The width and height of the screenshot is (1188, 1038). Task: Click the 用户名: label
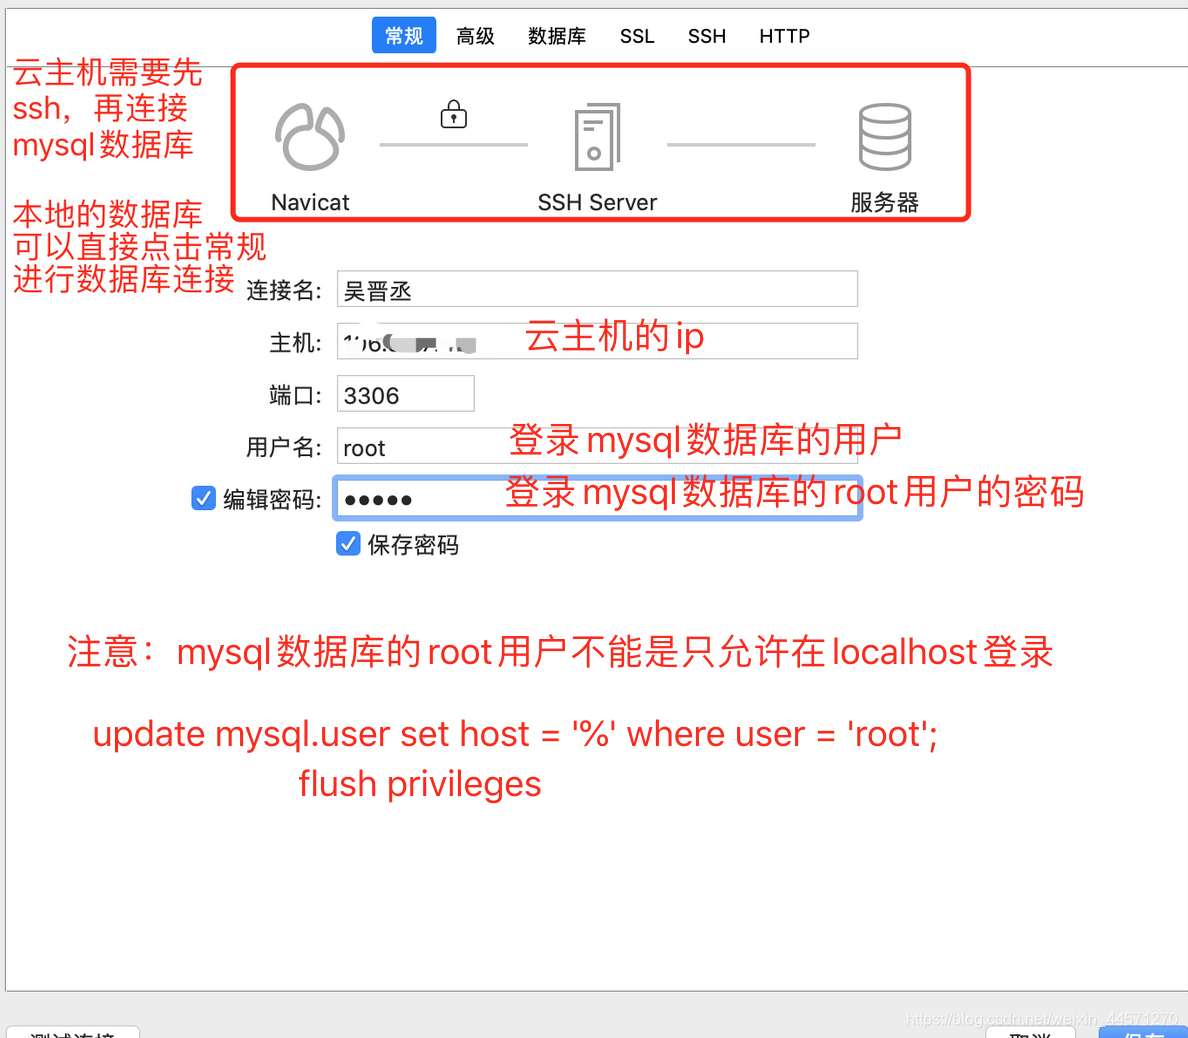[284, 447]
